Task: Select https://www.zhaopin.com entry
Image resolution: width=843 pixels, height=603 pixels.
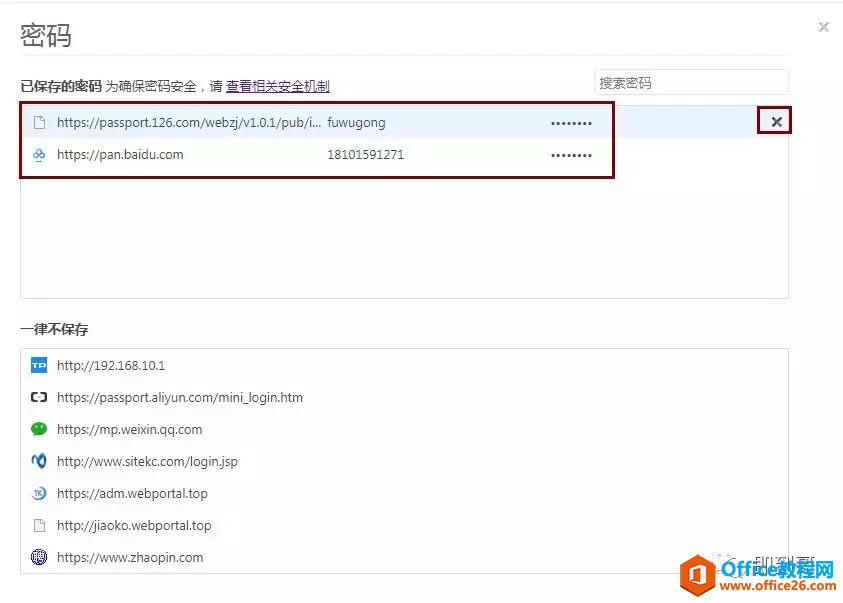Action: tap(130, 558)
